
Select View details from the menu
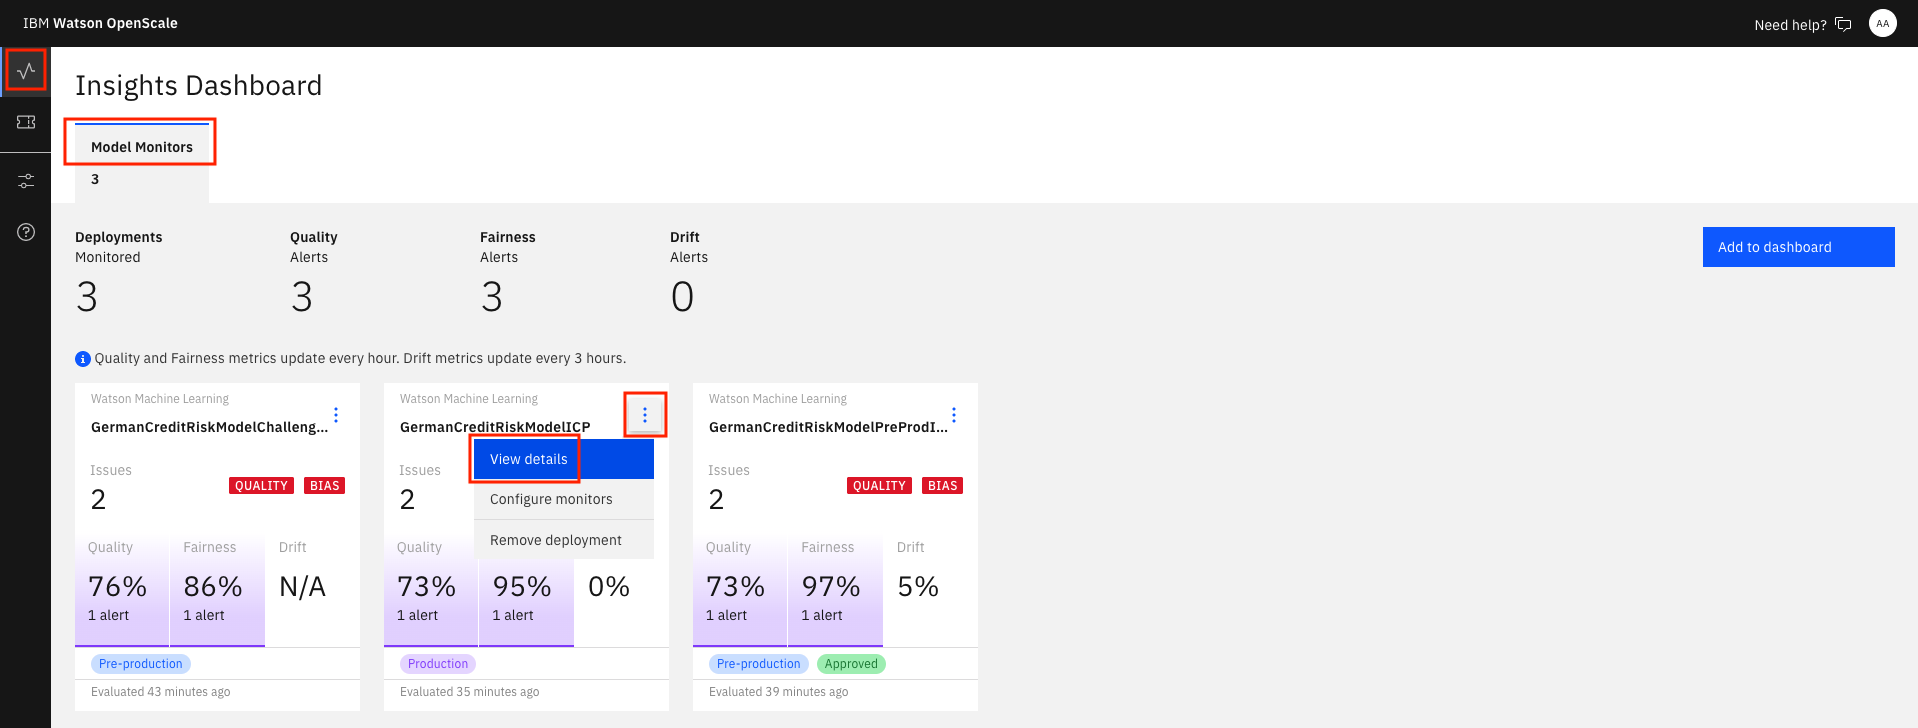[x=529, y=459]
